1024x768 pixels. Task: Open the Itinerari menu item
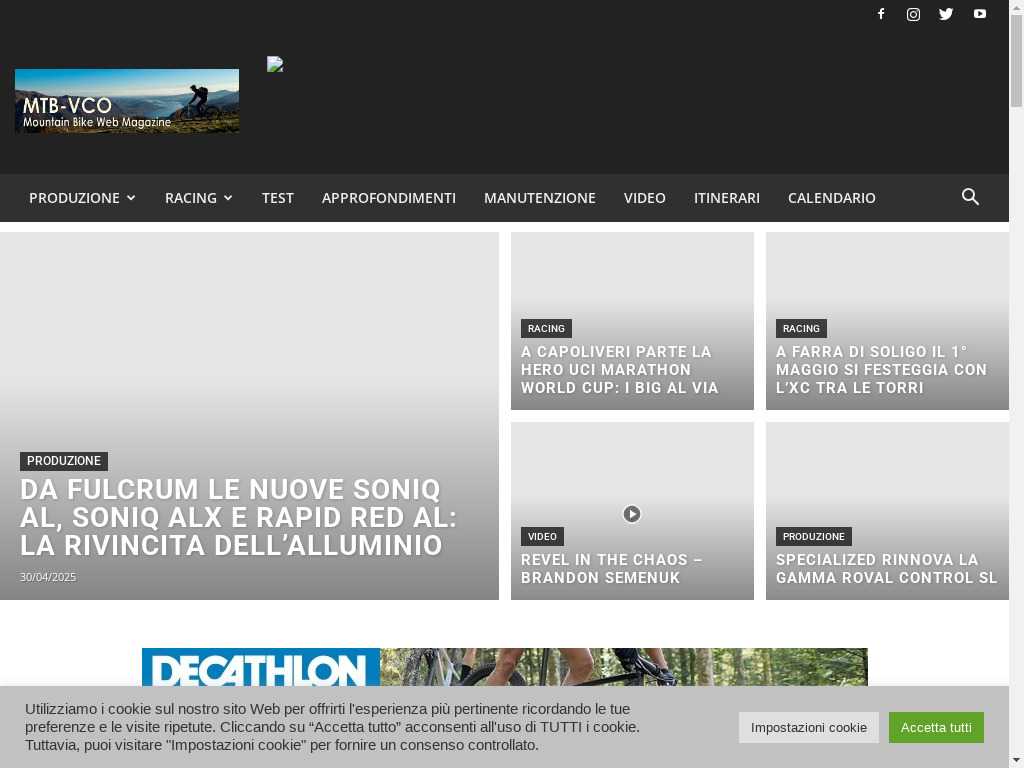click(727, 198)
